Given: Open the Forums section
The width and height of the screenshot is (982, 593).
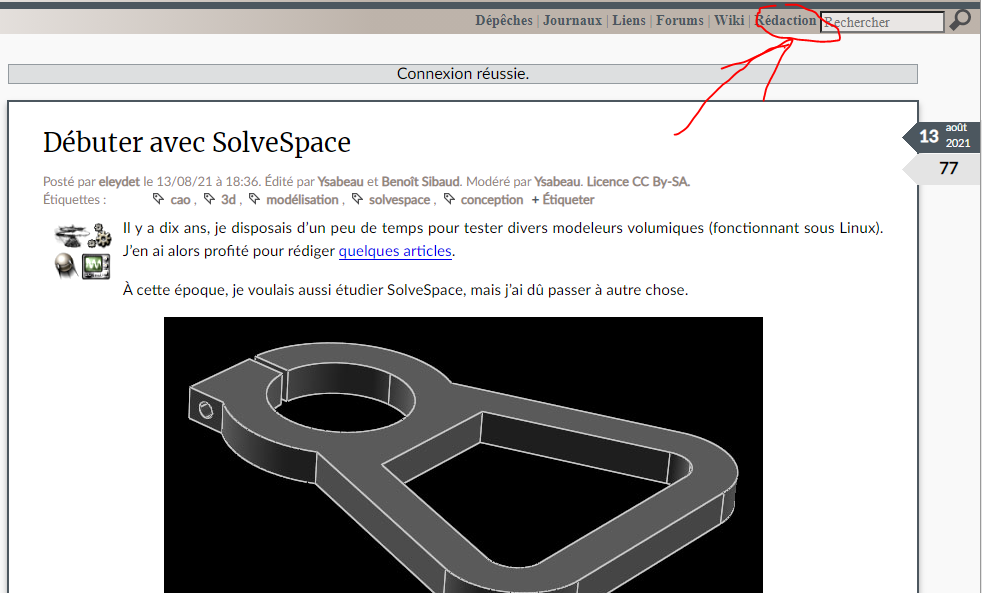Looking at the screenshot, I should (x=680, y=21).
